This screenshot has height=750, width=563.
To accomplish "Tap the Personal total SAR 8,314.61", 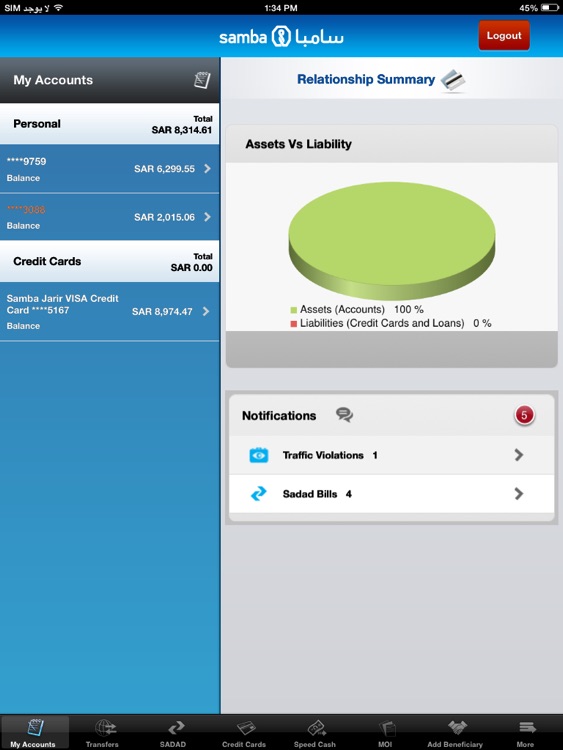I will click(x=182, y=130).
